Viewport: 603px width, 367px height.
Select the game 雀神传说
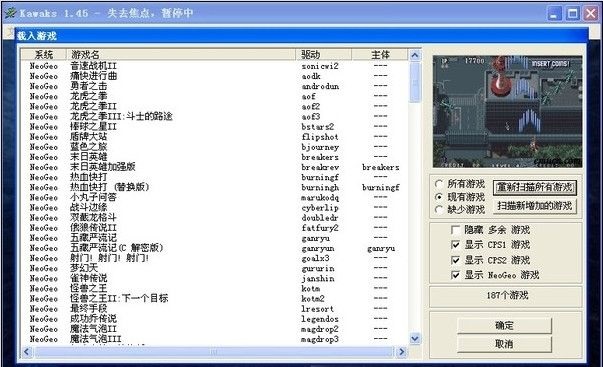pos(214,279)
